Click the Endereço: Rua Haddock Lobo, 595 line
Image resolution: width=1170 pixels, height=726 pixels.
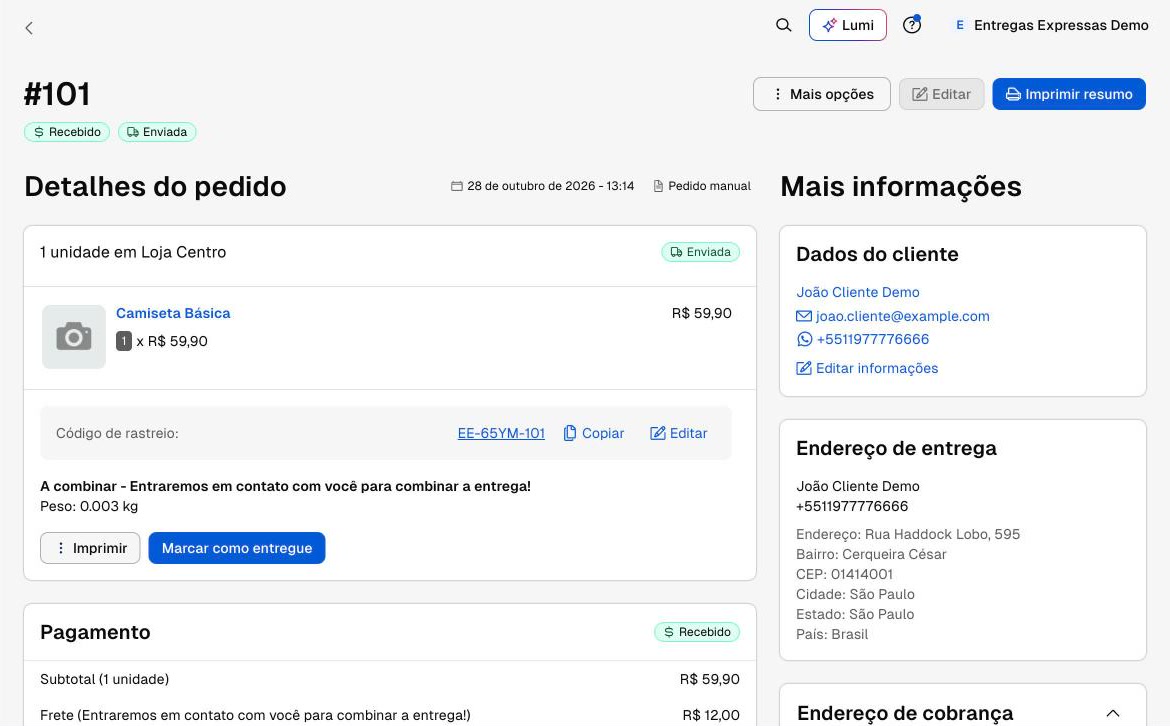click(x=907, y=534)
